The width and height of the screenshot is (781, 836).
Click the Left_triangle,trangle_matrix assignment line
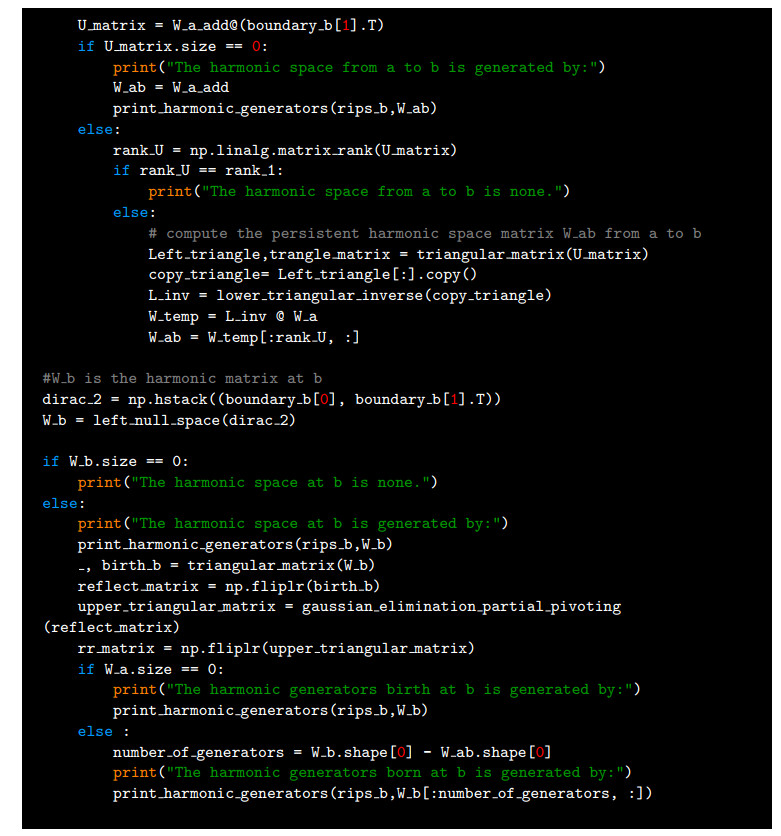click(398, 254)
